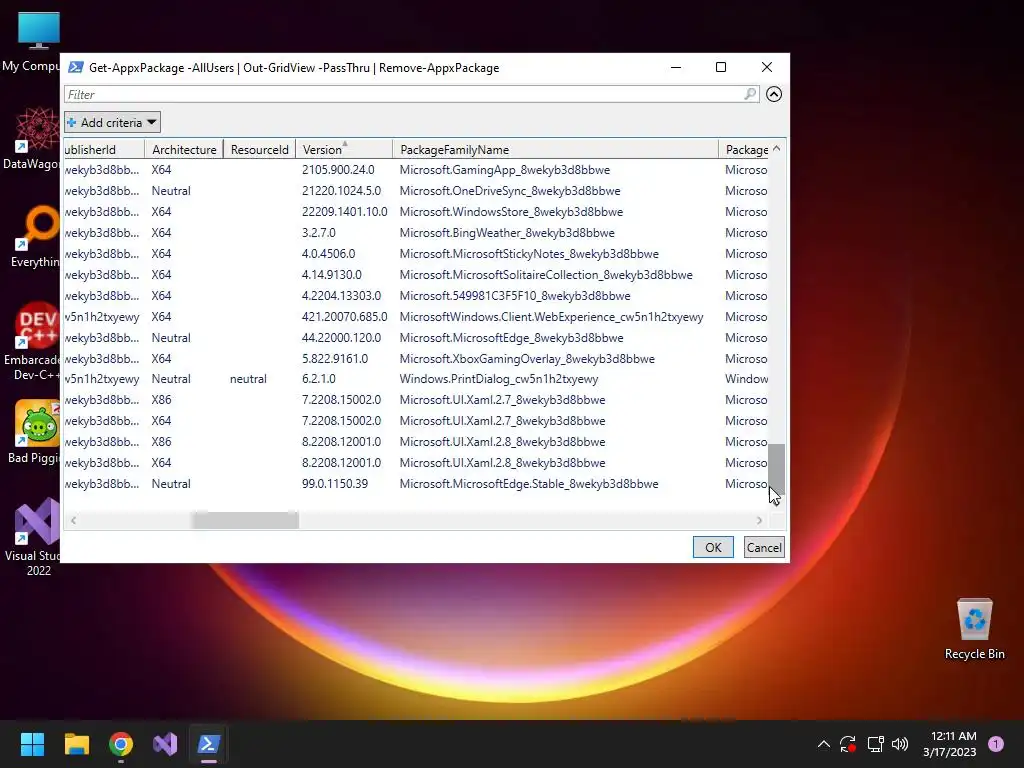
Task: Click version cell 22209.1401.10.0
Action: 344,212
